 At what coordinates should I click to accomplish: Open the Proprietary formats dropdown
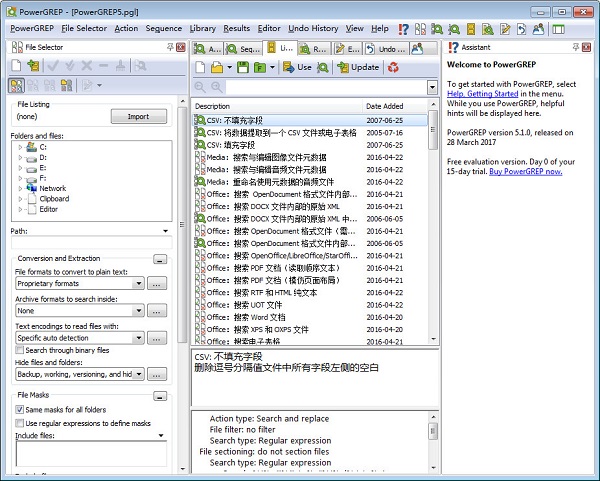pos(138,284)
